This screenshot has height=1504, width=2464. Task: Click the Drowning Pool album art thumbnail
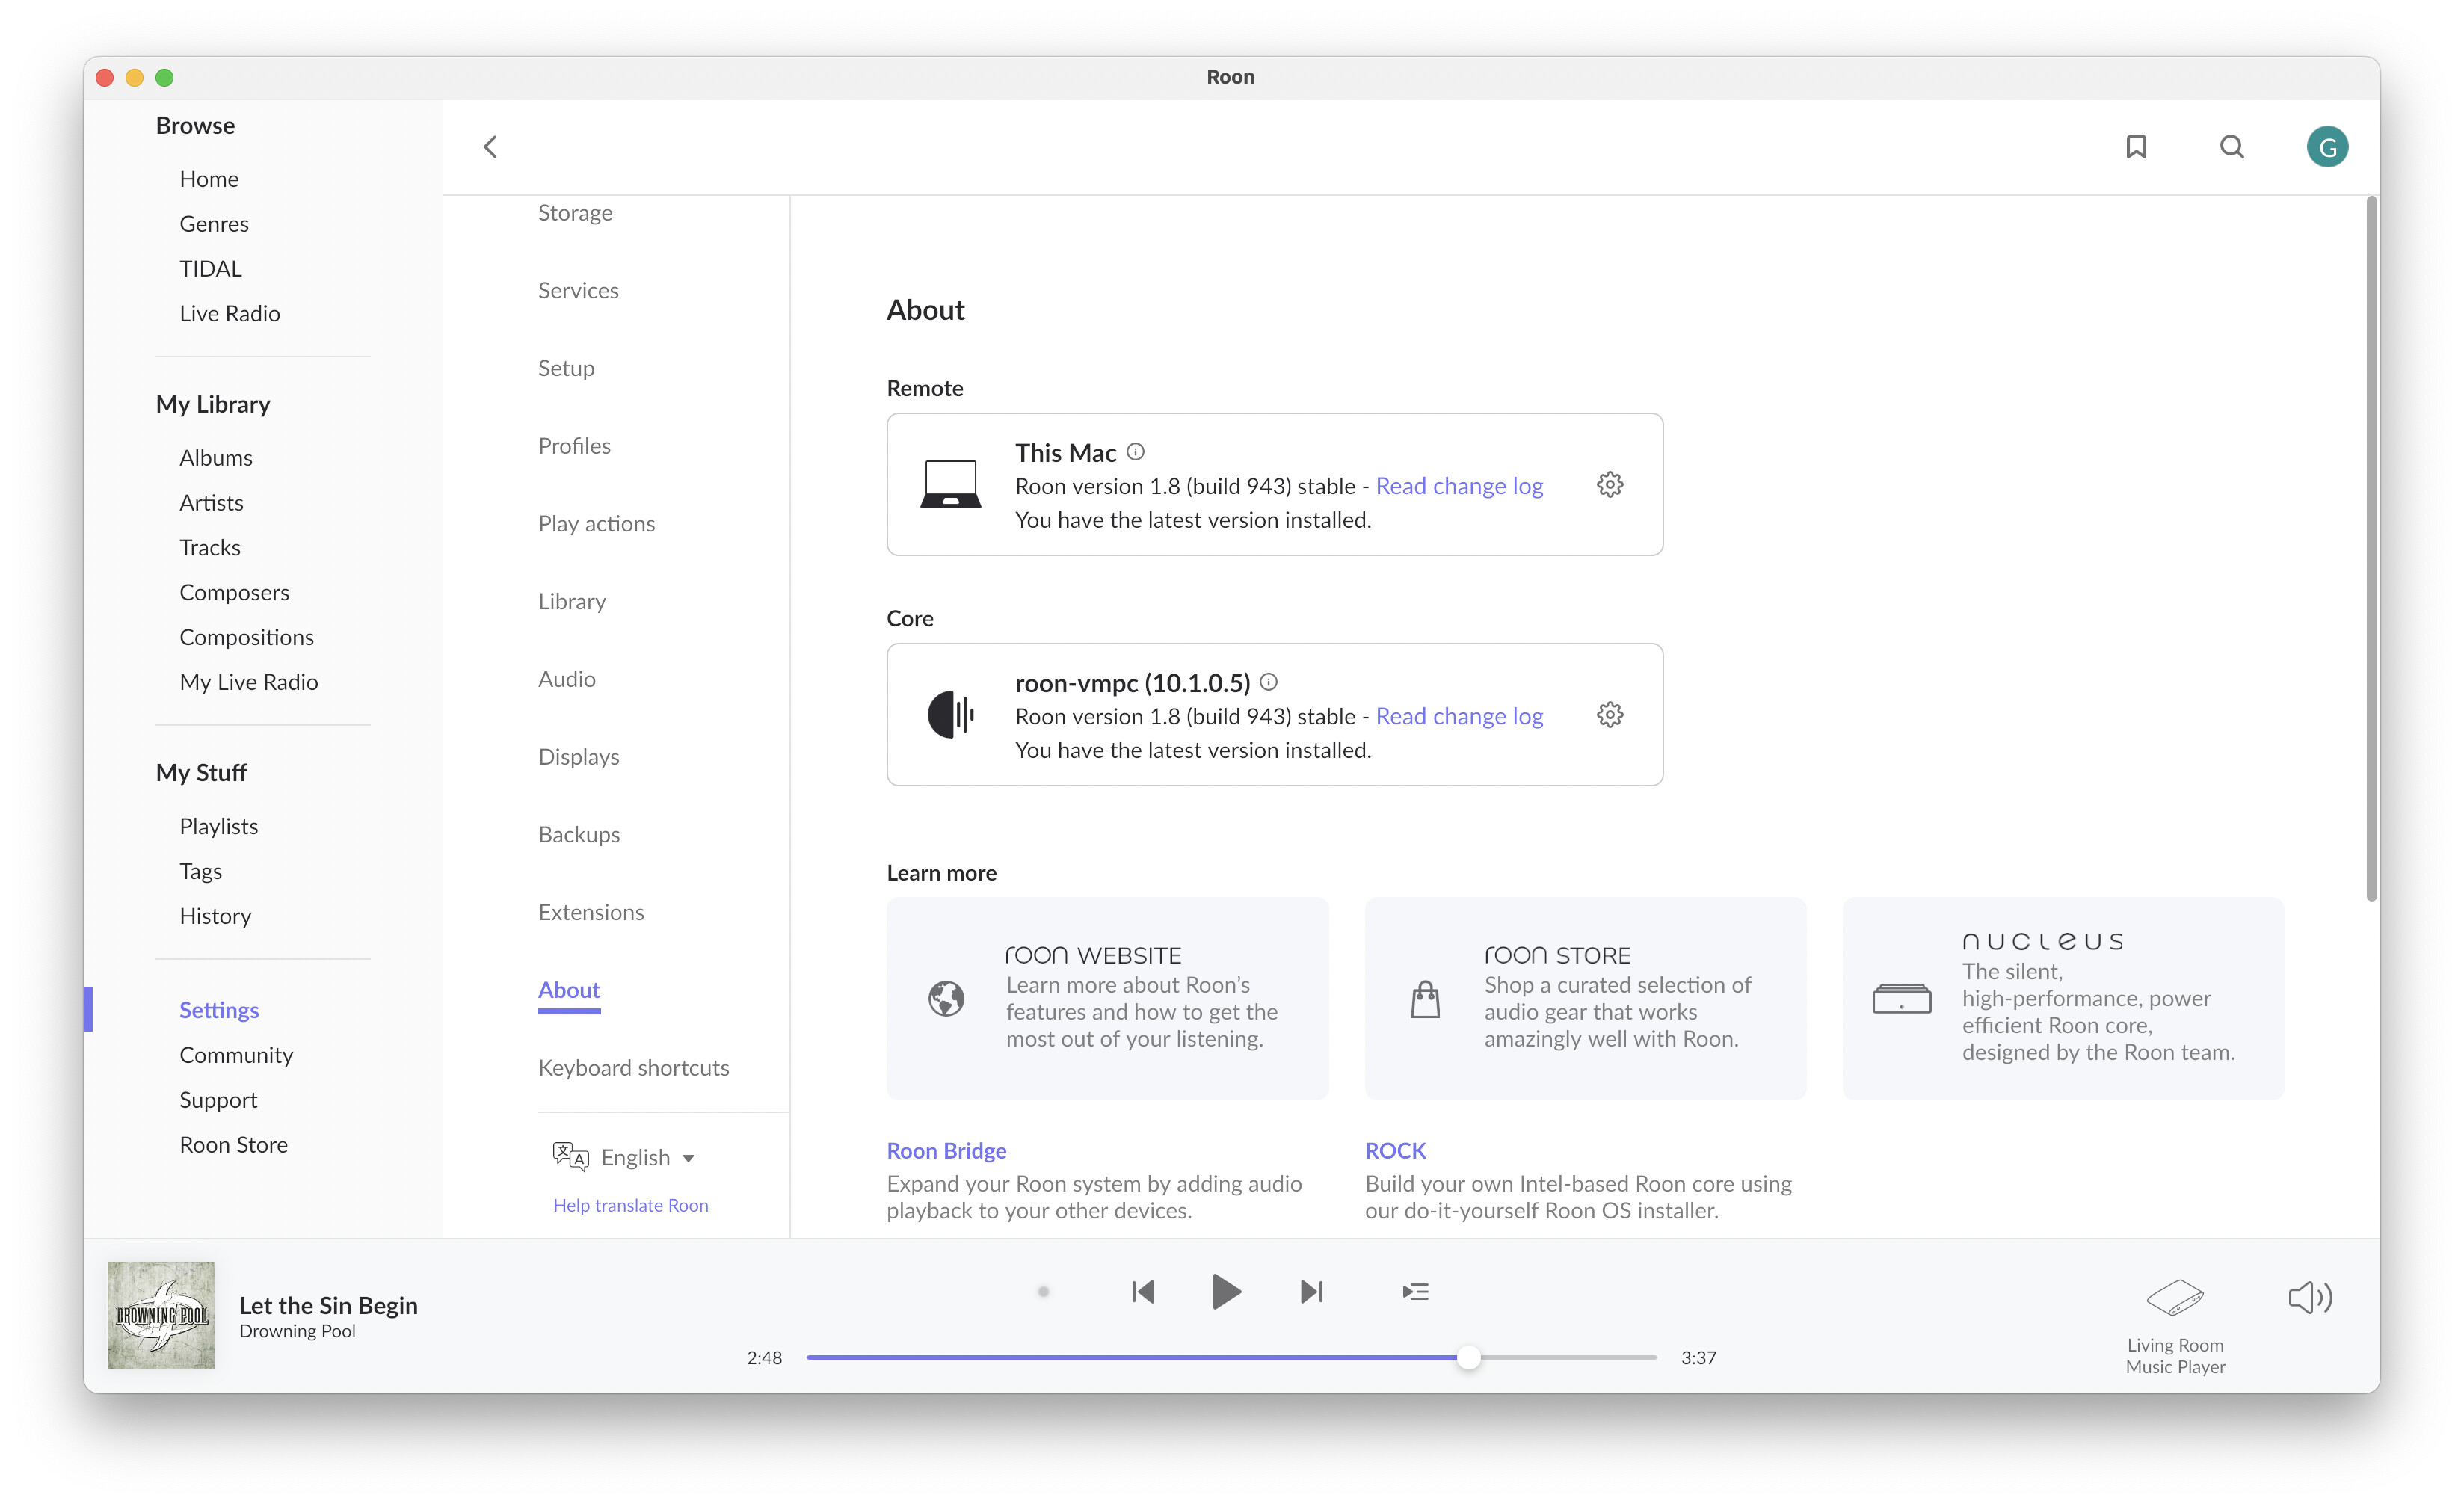click(x=161, y=1315)
